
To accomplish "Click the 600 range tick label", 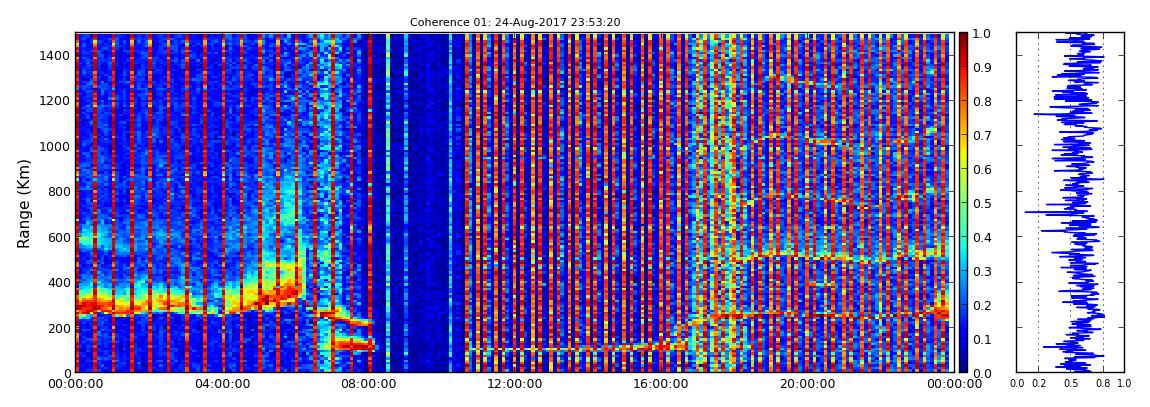I will point(59,238).
